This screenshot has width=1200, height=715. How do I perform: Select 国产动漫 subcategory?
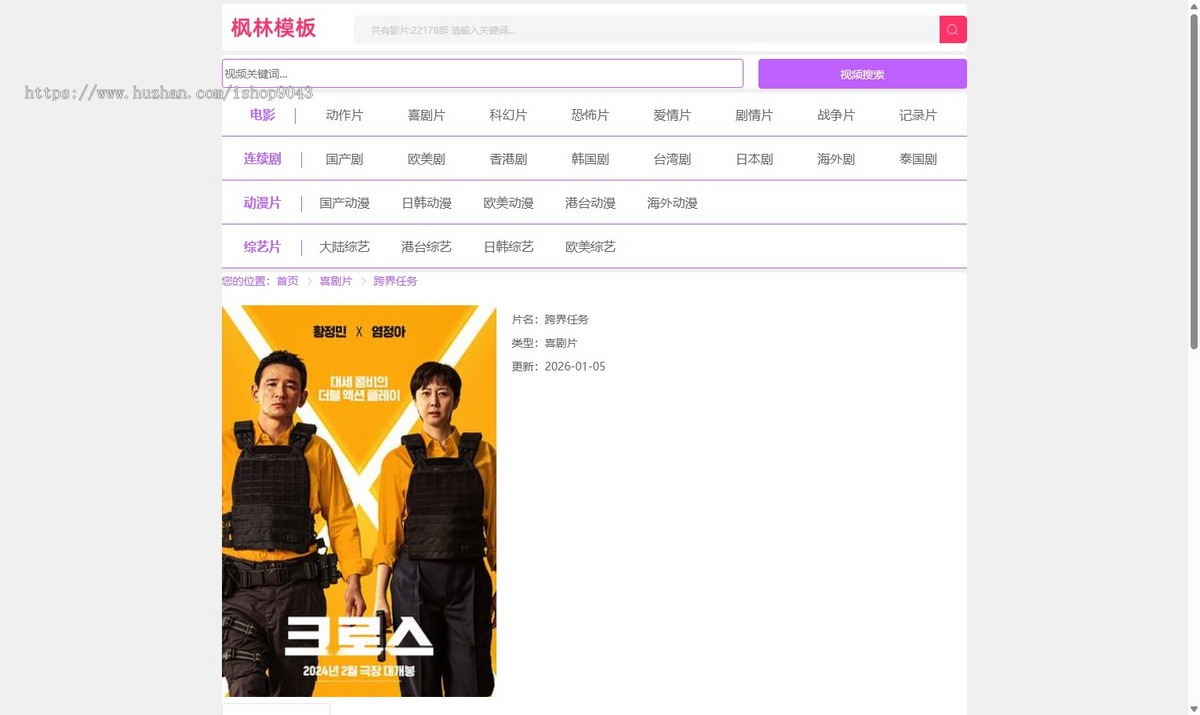pos(344,203)
